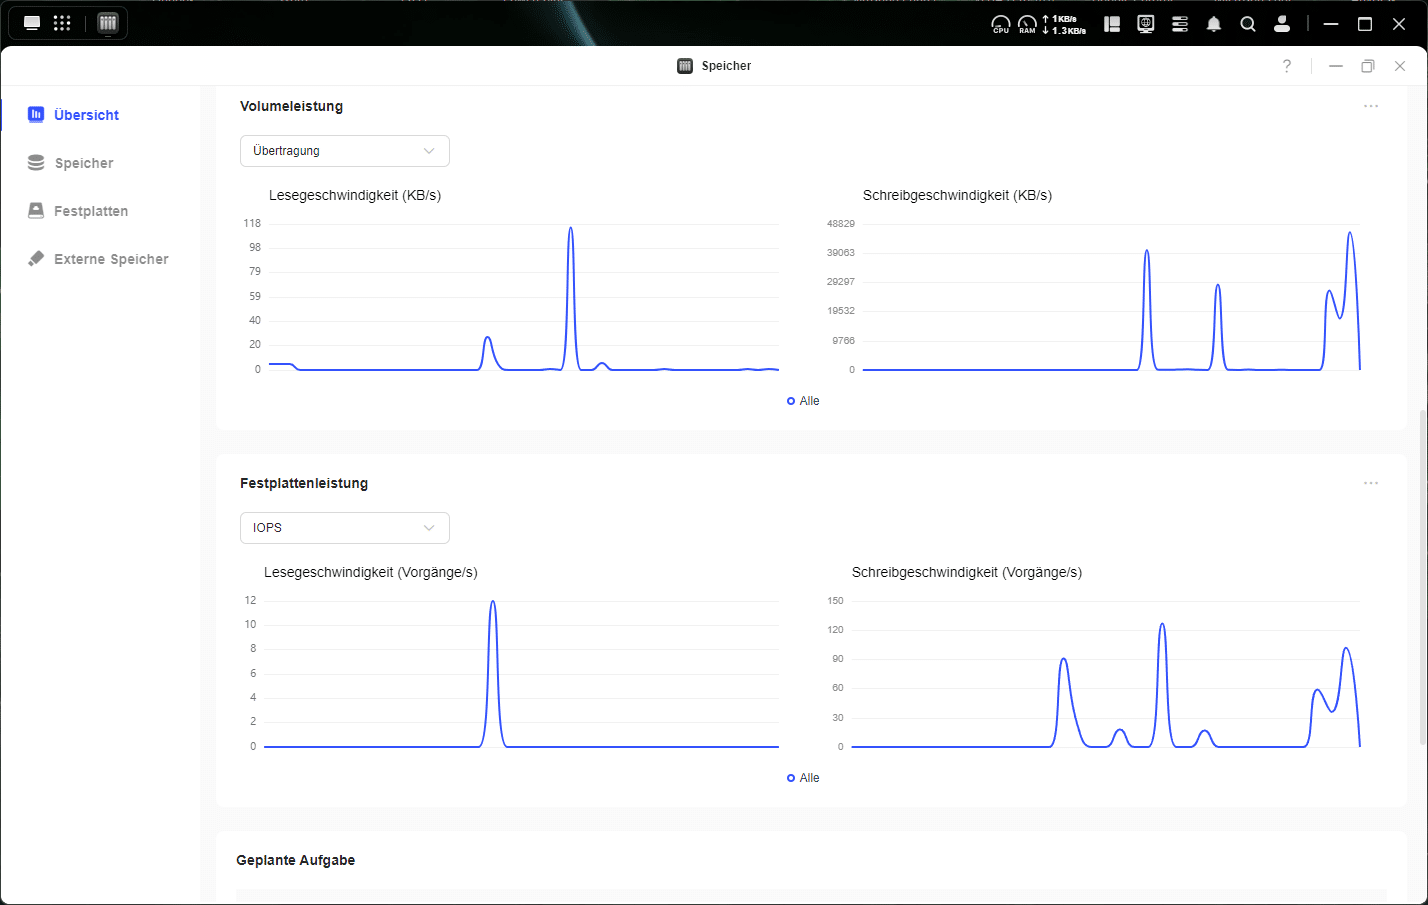Viewport: 1428px width, 905px height.
Task: Open Volumeleistung more options menu
Action: click(1371, 106)
